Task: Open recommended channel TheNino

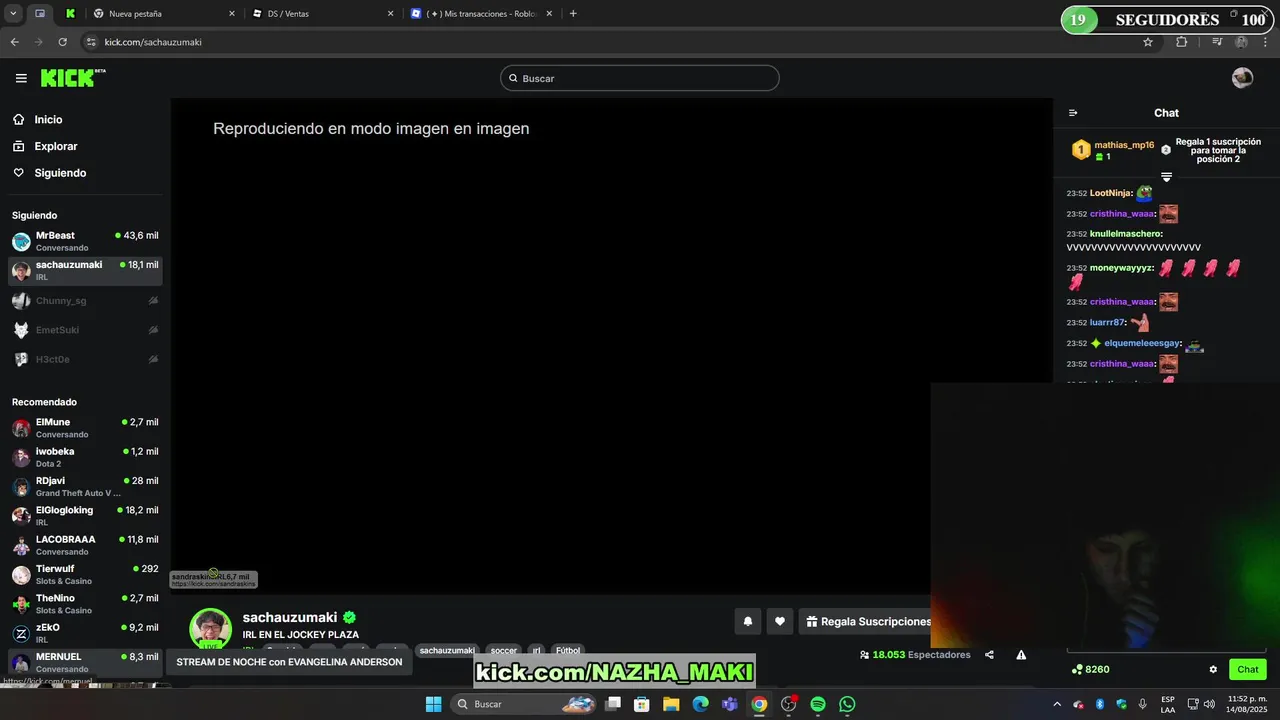Action: pyautogui.click(x=85, y=603)
